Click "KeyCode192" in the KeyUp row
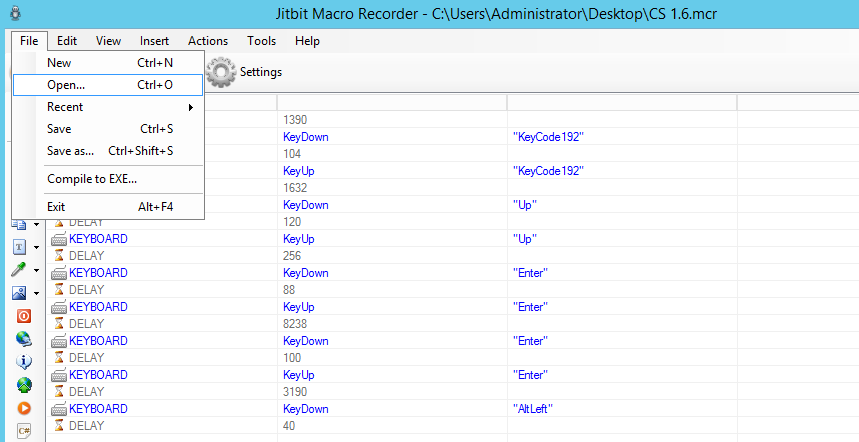The image size is (859, 442). click(x=548, y=171)
